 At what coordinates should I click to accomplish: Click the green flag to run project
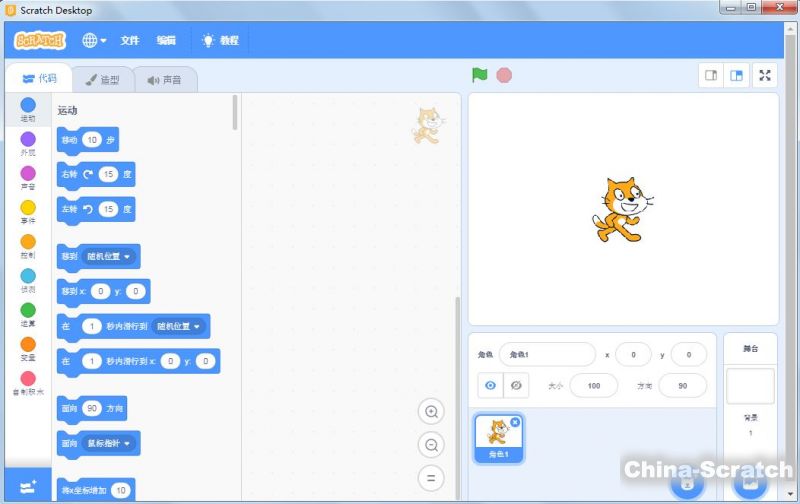click(480, 75)
